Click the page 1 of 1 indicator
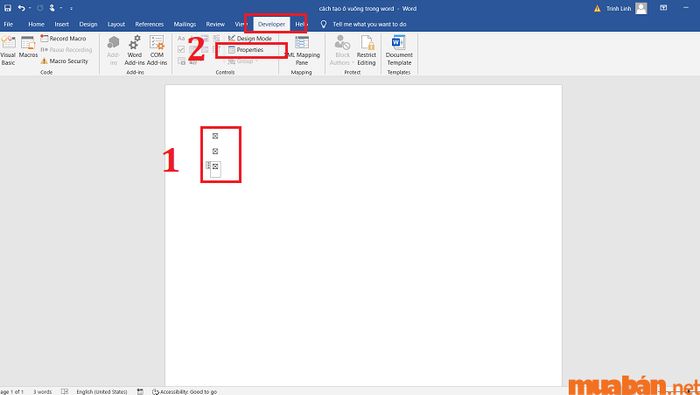Screen dimensions: 700x395 click(x=12, y=391)
